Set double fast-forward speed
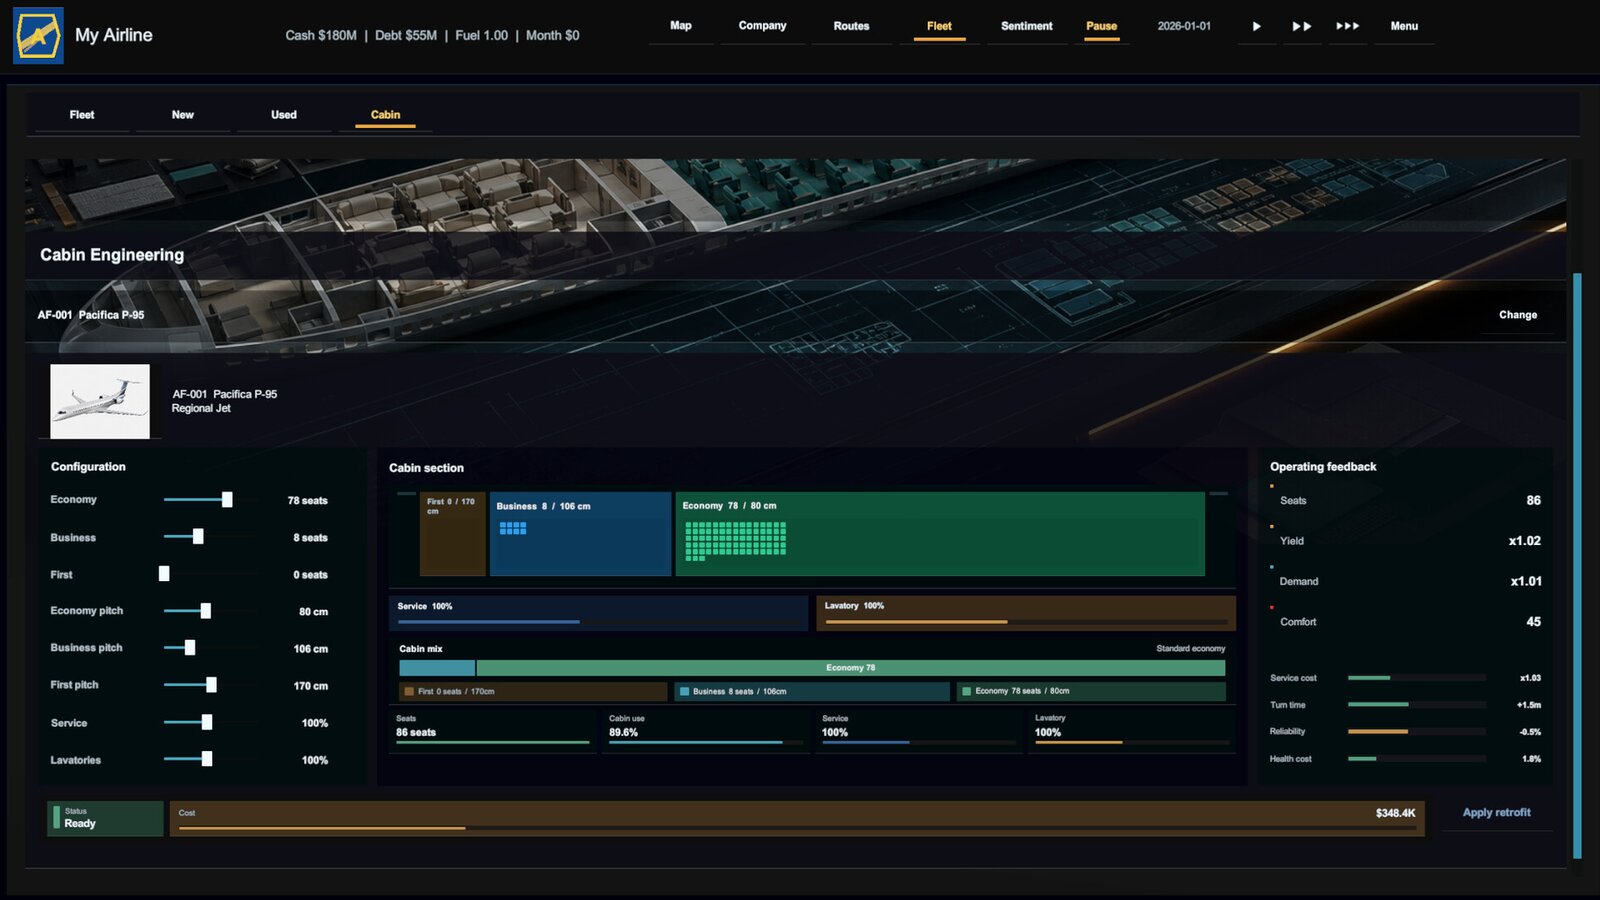Image resolution: width=1600 pixels, height=900 pixels. click(1301, 26)
